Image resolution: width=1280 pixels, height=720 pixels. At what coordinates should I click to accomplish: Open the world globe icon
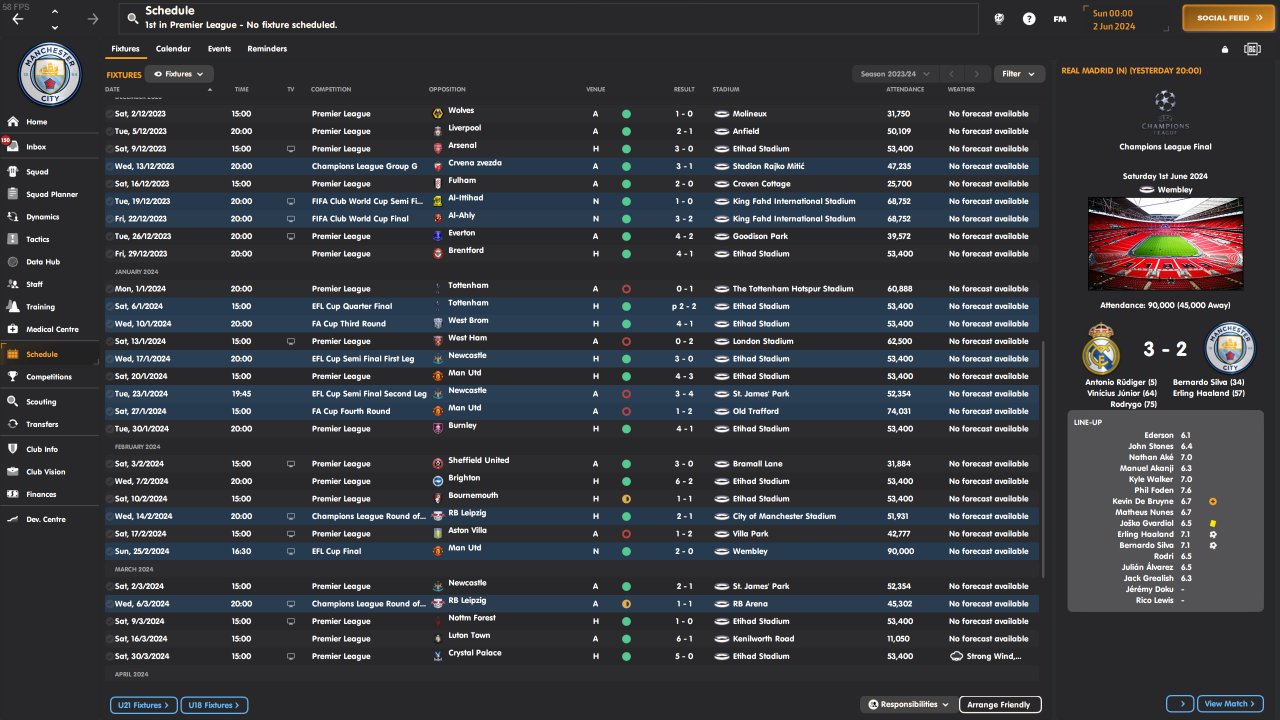998,18
